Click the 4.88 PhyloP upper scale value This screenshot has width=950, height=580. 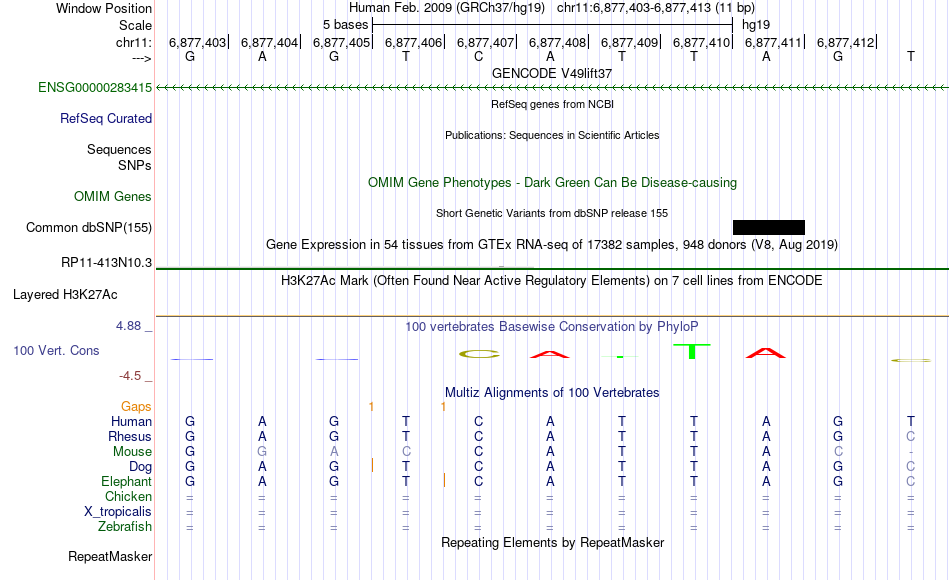click(128, 326)
